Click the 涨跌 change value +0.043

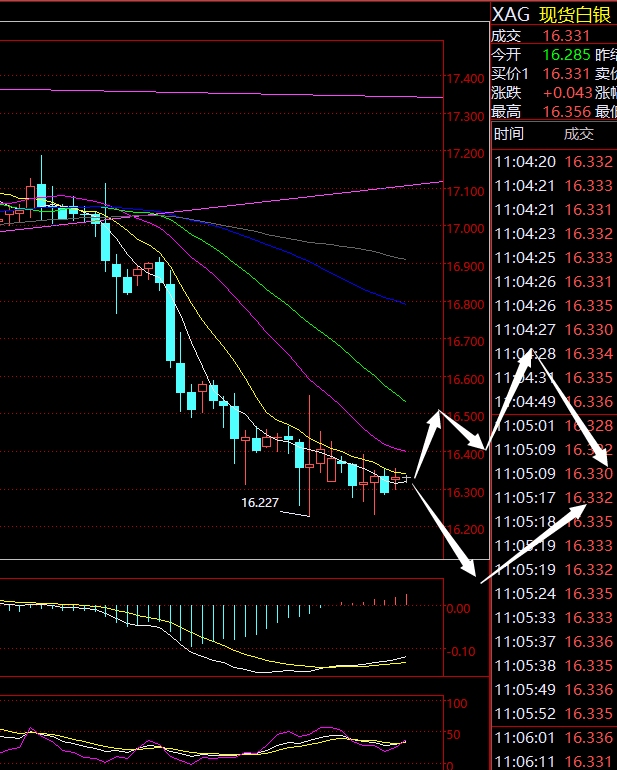[565, 92]
